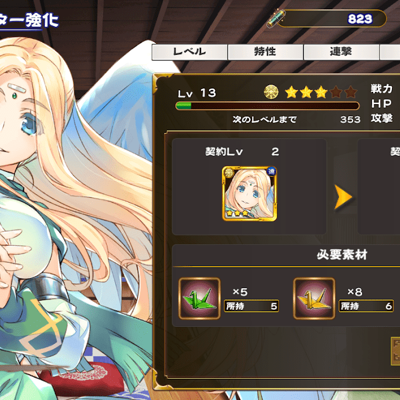Viewport: 400px width, 400px height.
Task: Tap the 必要素材 section header
Action: 342,255
